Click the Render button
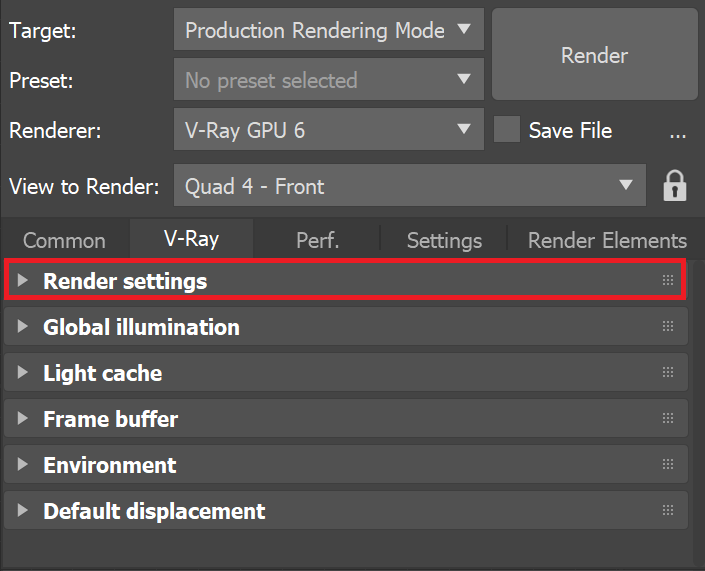The height and width of the screenshot is (571, 705). 594,54
